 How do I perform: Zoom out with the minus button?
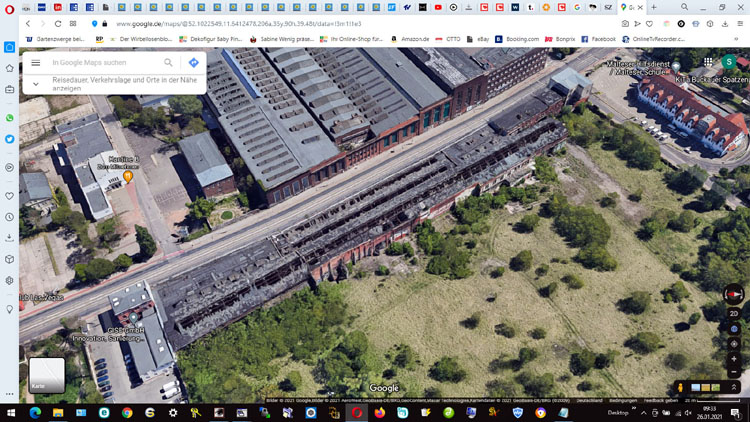[x=734, y=372]
